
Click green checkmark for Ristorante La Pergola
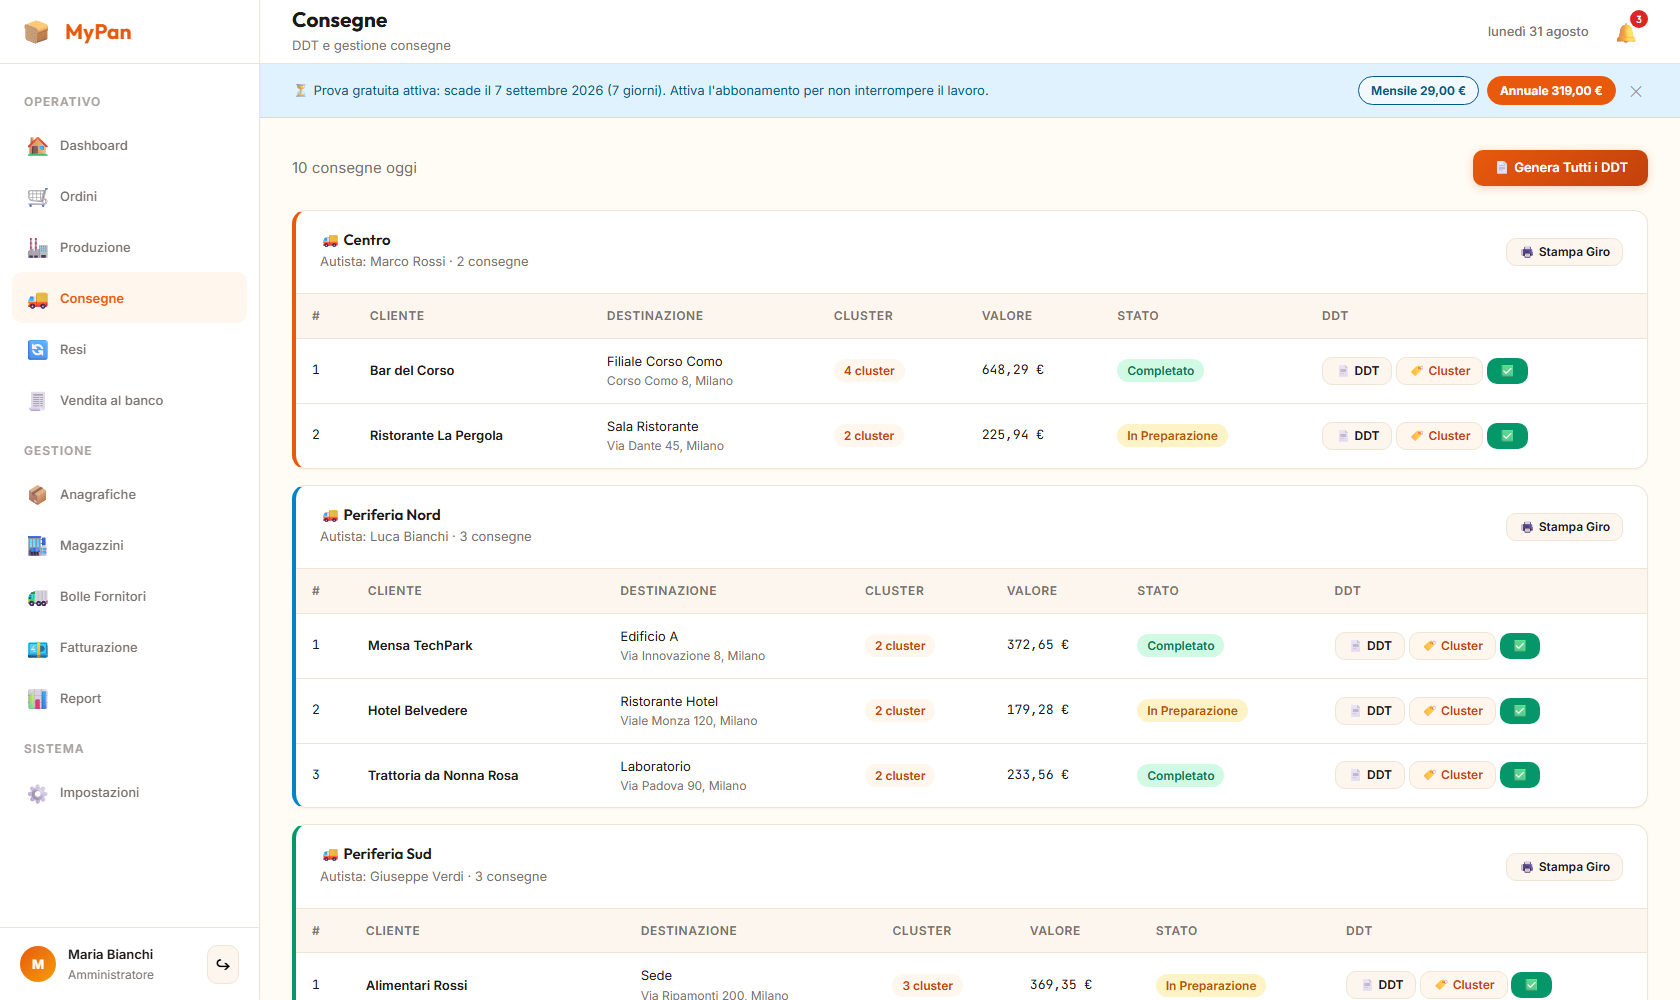tap(1507, 436)
